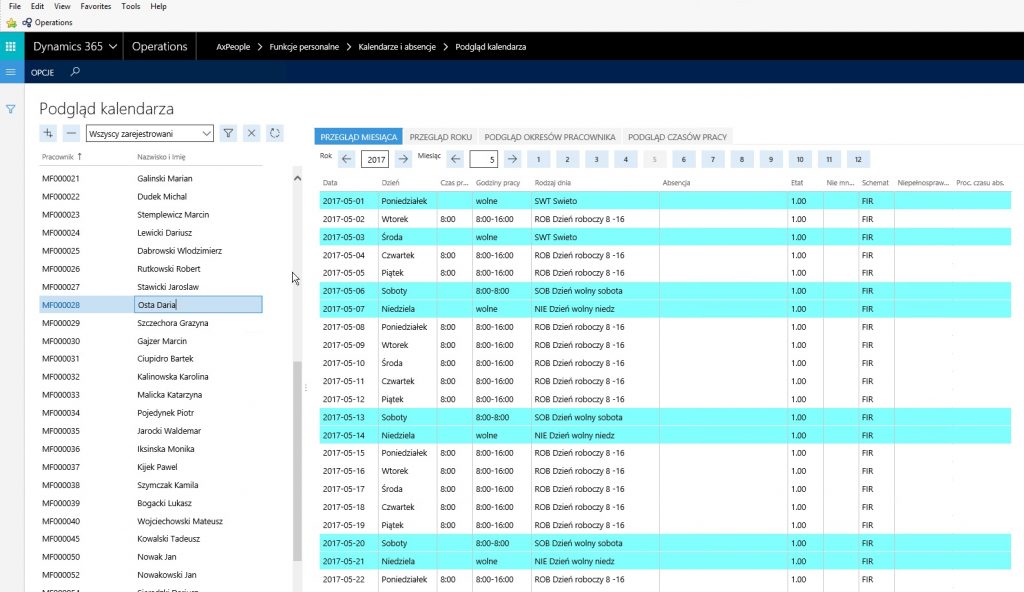Go to next year arrow
Viewport: 1024px width, 592px height.
pos(403,159)
